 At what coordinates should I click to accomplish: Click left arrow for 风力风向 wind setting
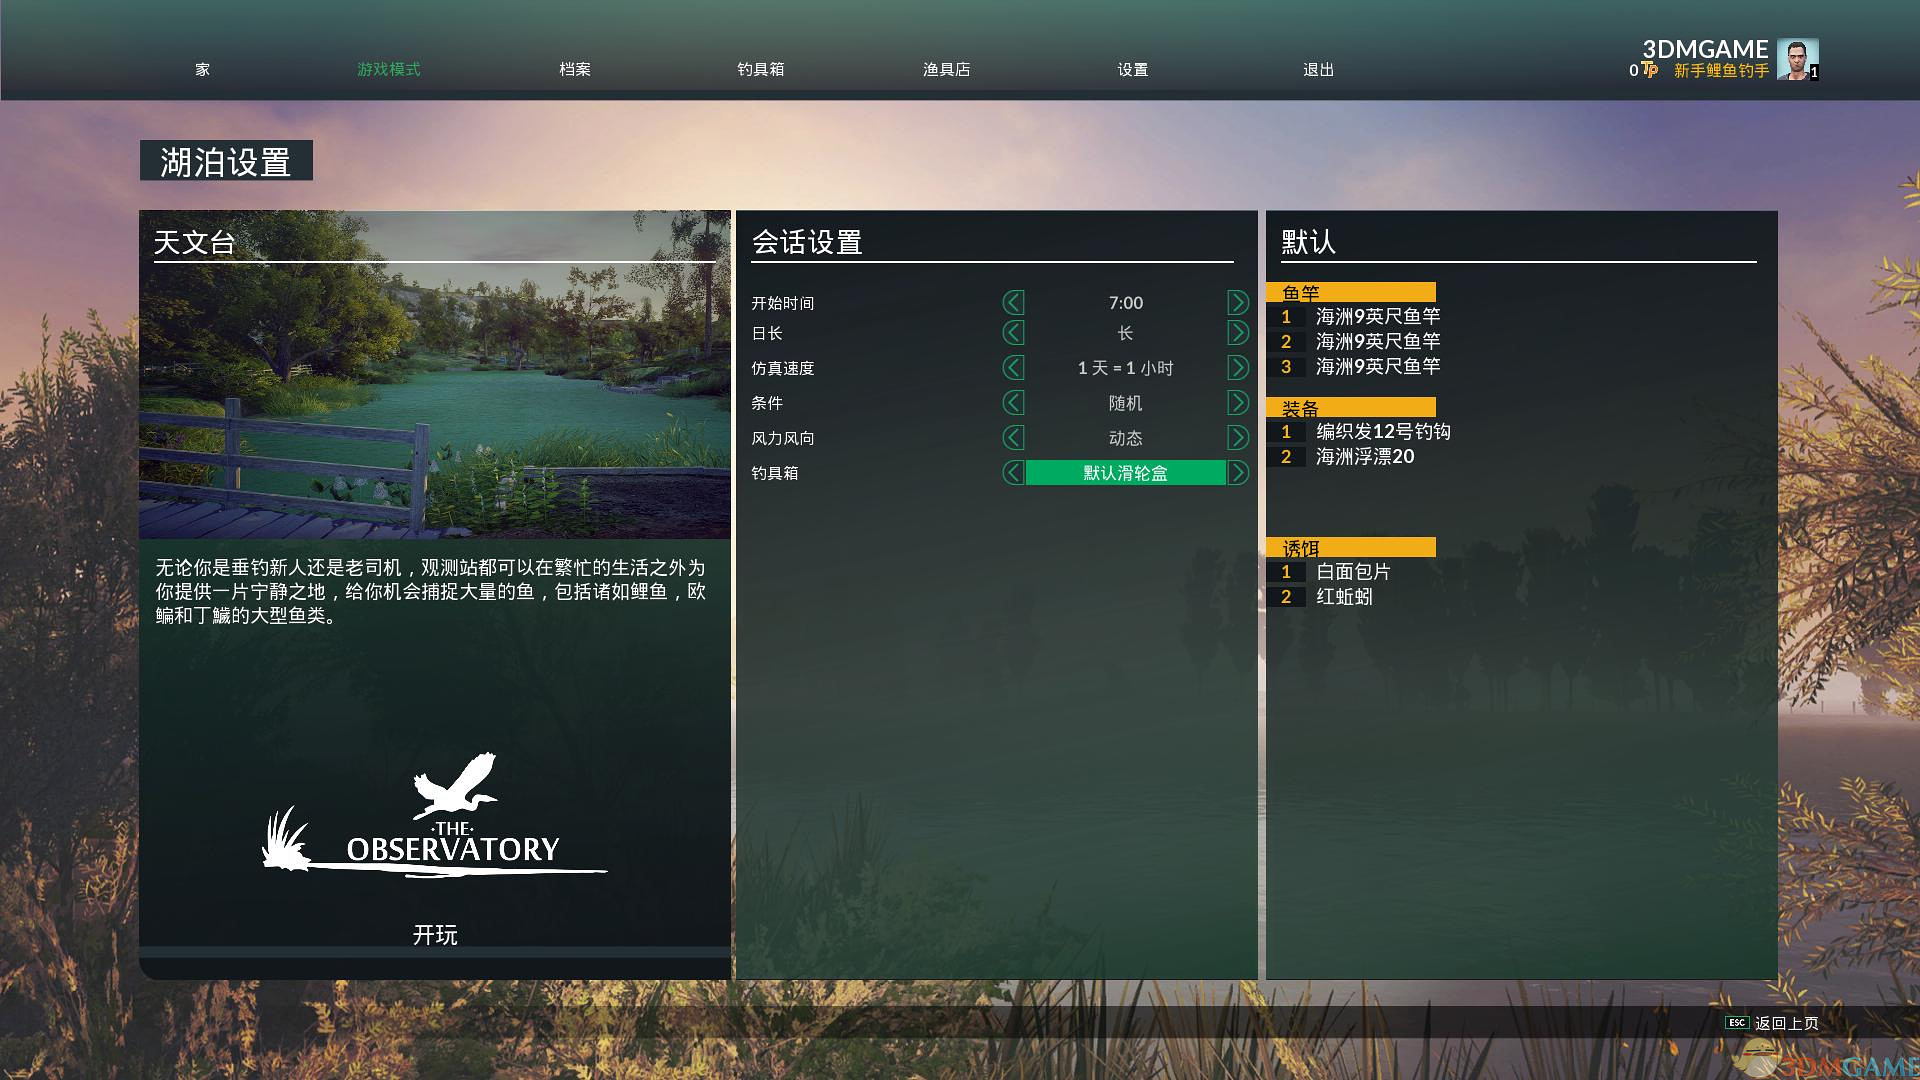coord(1013,438)
